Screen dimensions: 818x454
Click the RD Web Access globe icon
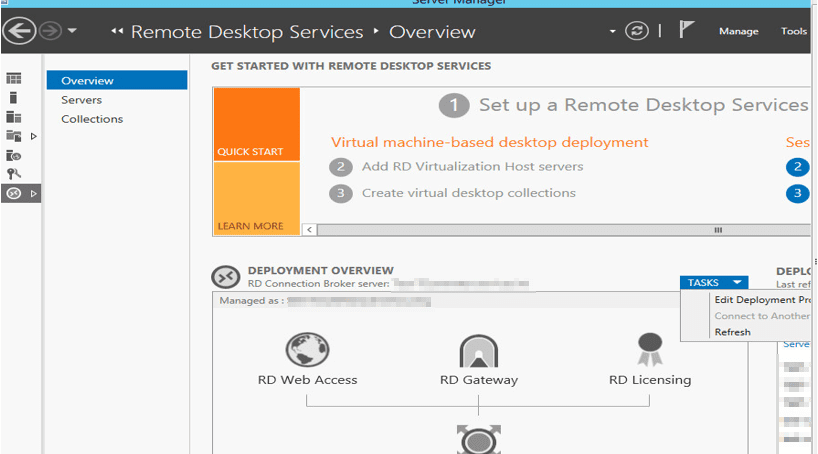(307, 351)
